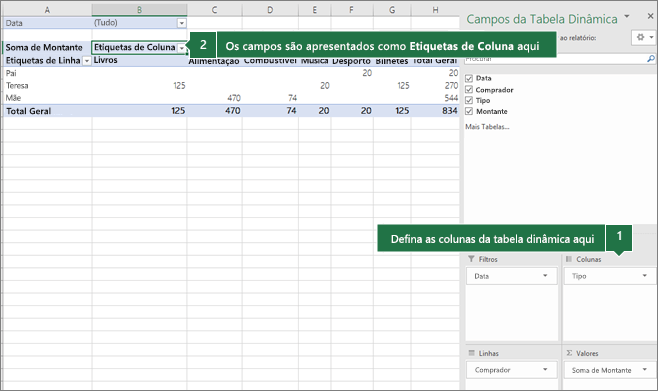Image resolution: width=658 pixels, height=391 pixels.
Task: Click Mãe's total value 544
Action: pos(451,98)
